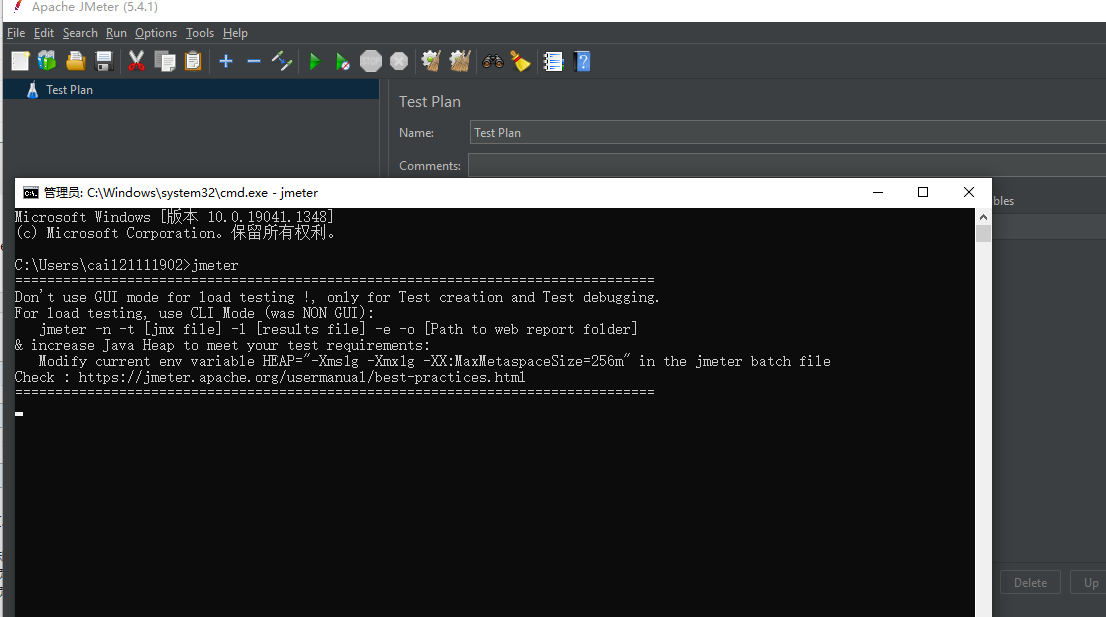This screenshot has height=617, width=1106.
Task: Click the Toggle enable/disable icon
Action: pos(282,61)
